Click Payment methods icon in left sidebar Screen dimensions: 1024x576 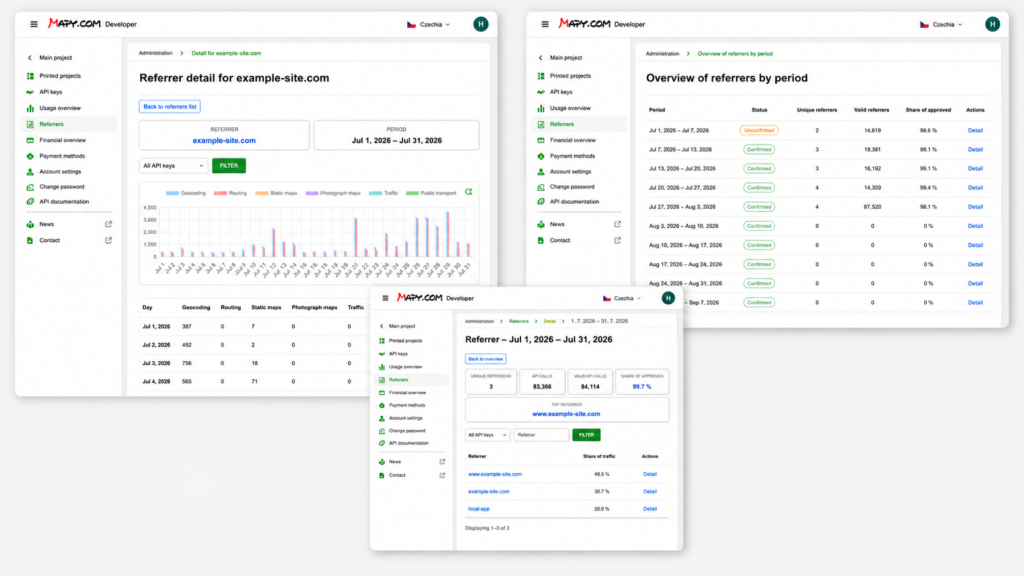(x=30, y=156)
